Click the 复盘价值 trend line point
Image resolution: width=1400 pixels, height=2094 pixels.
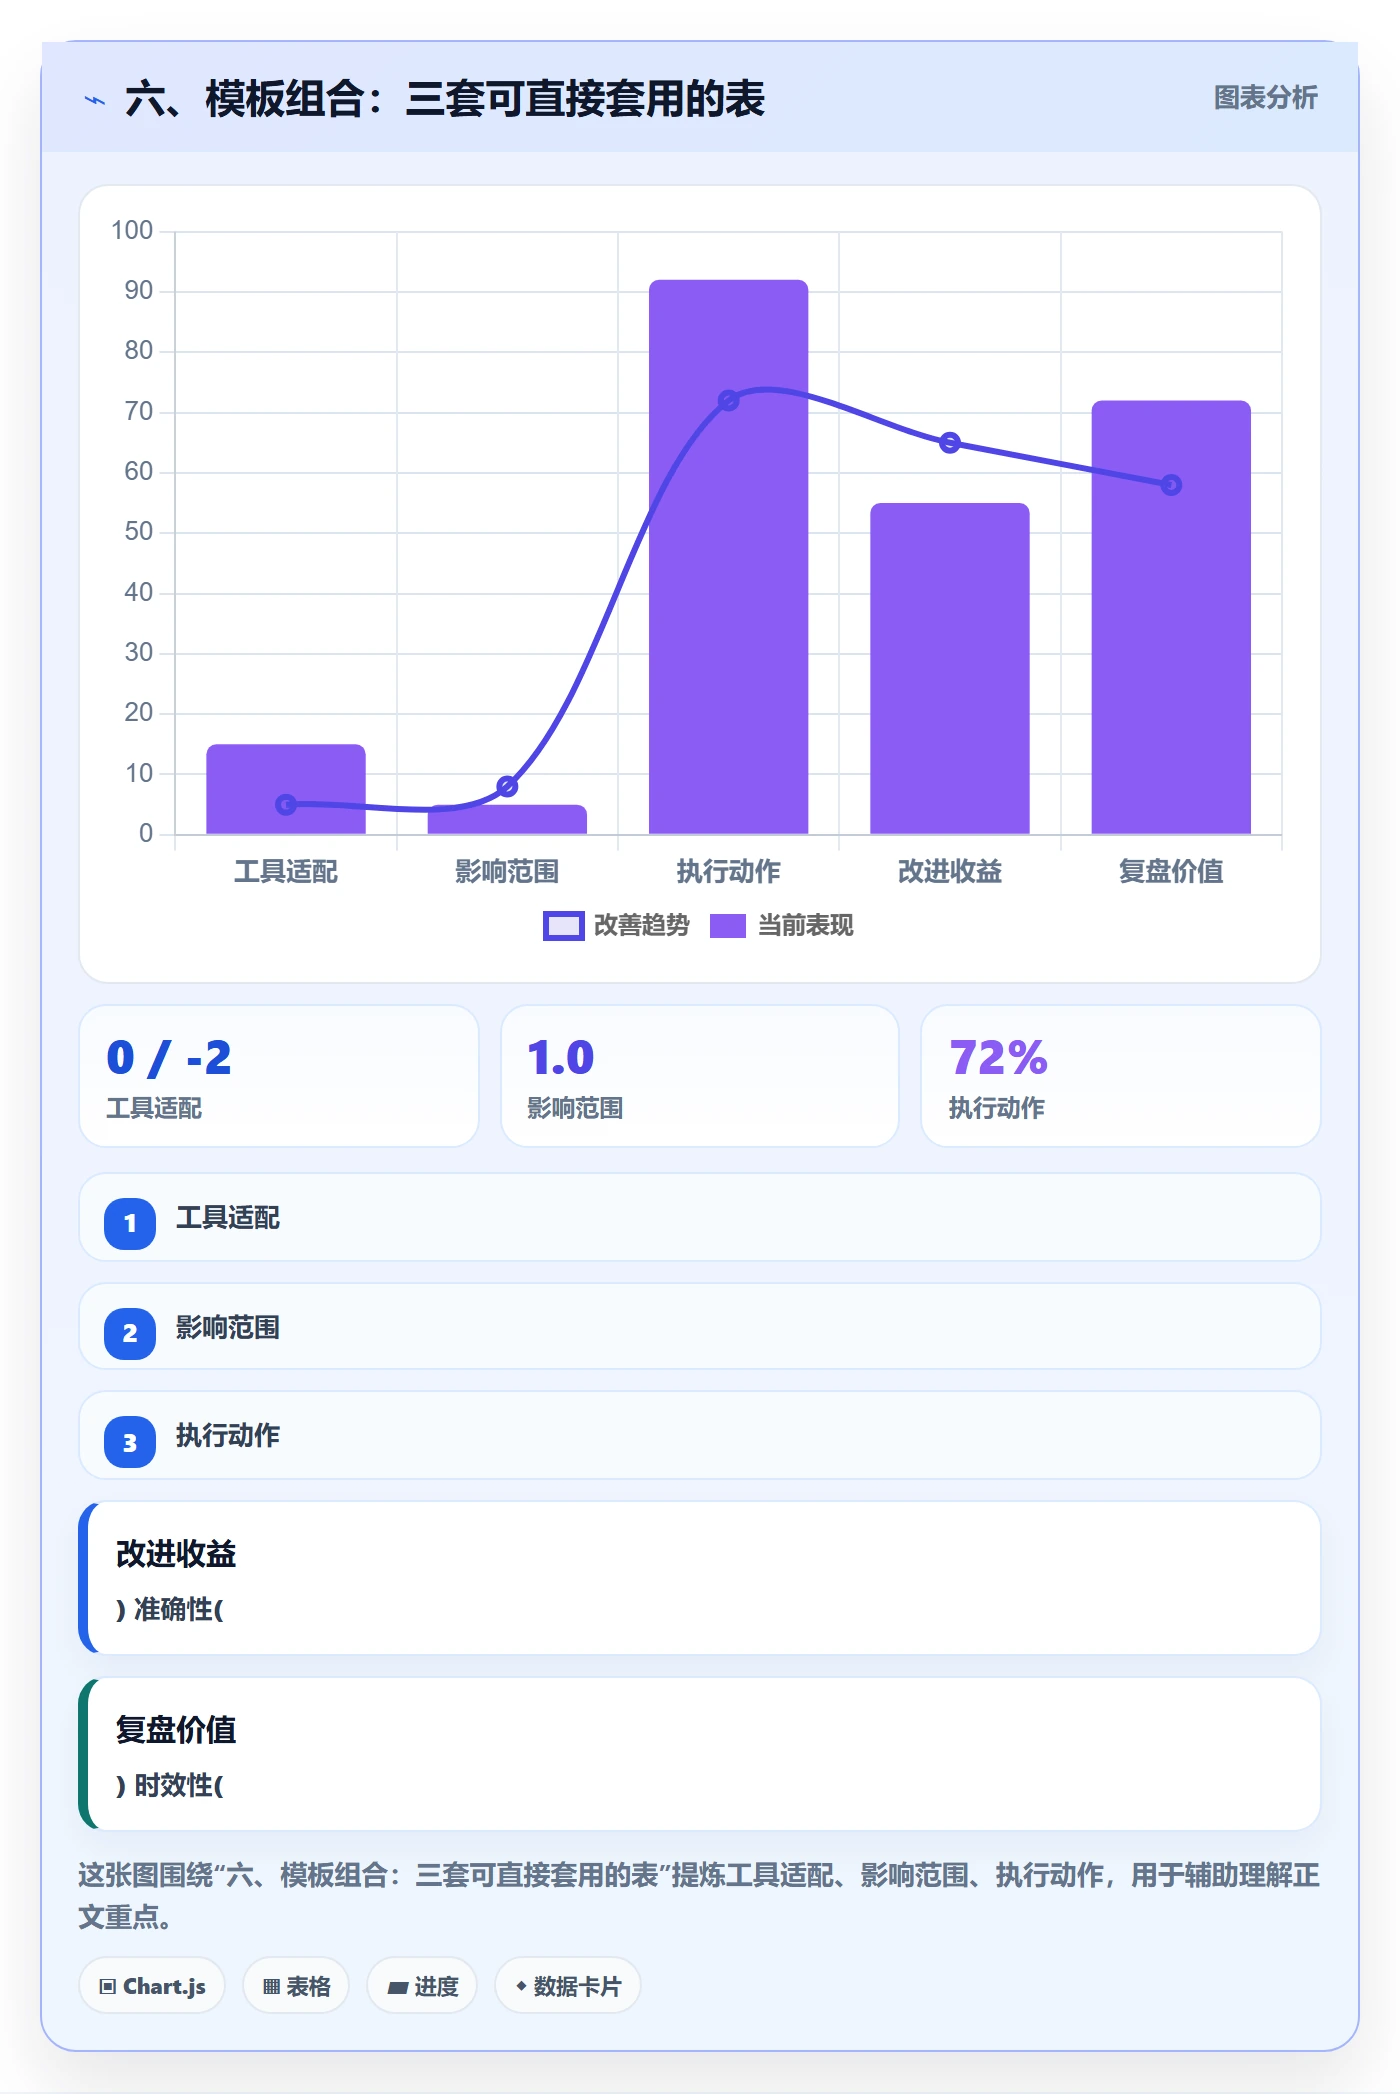click(1171, 485)
